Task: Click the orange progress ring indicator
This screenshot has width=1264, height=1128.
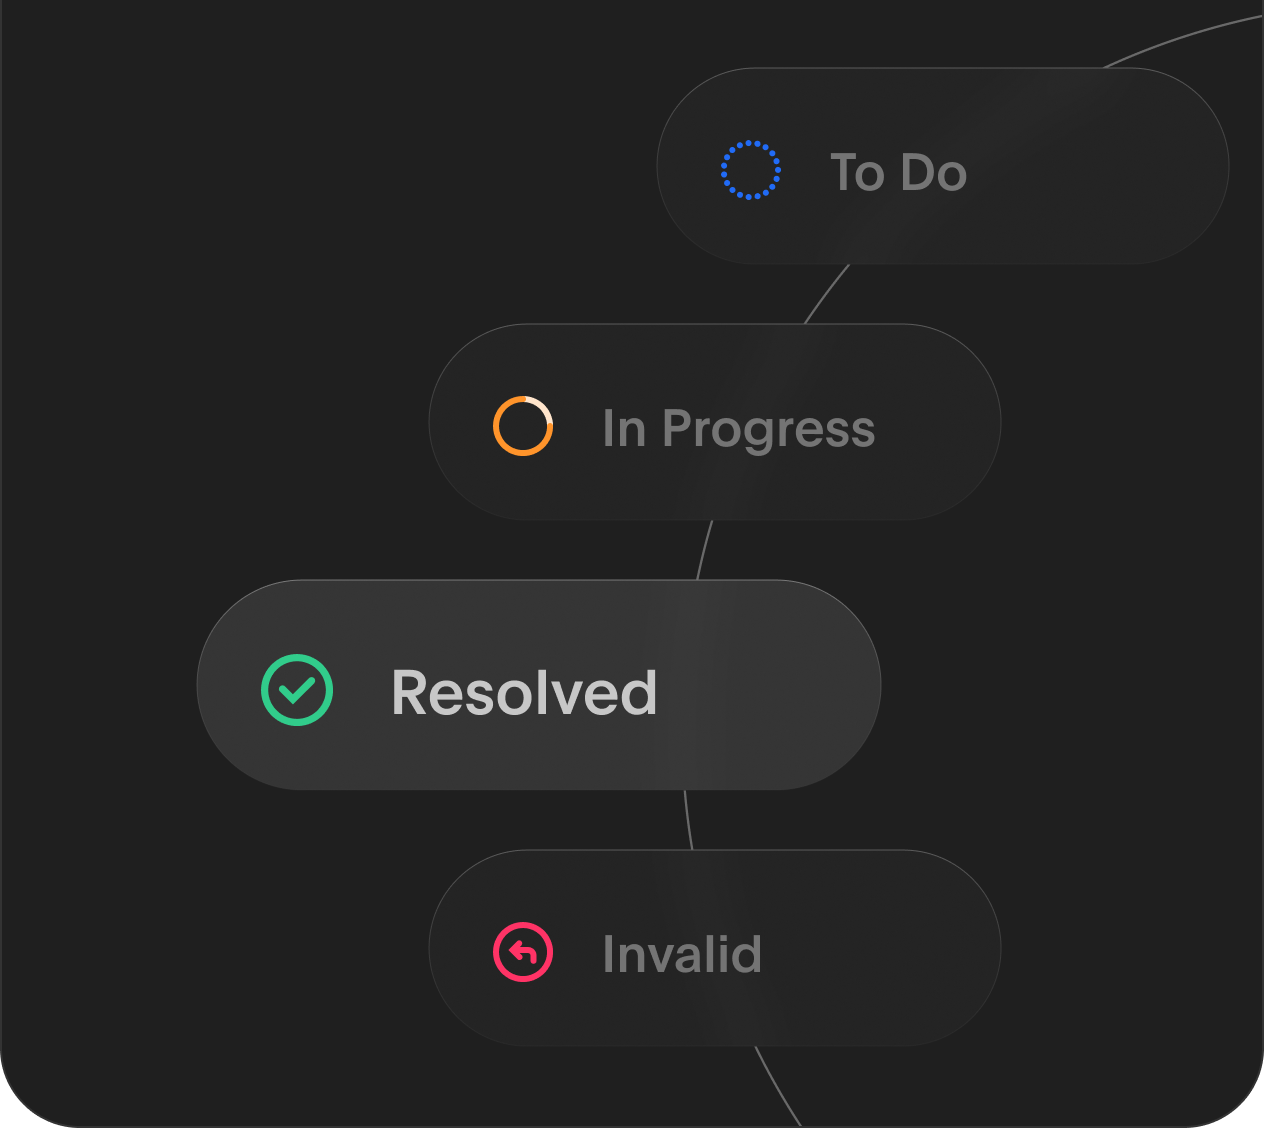Action: [522, 425]
